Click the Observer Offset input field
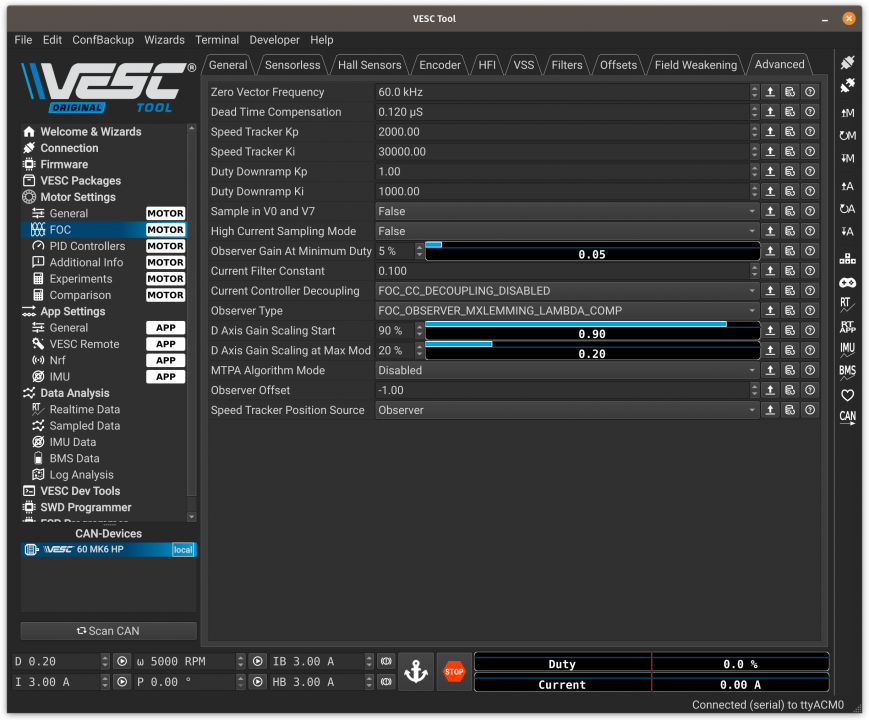The image size is (869, 720). tap(562, 390)
